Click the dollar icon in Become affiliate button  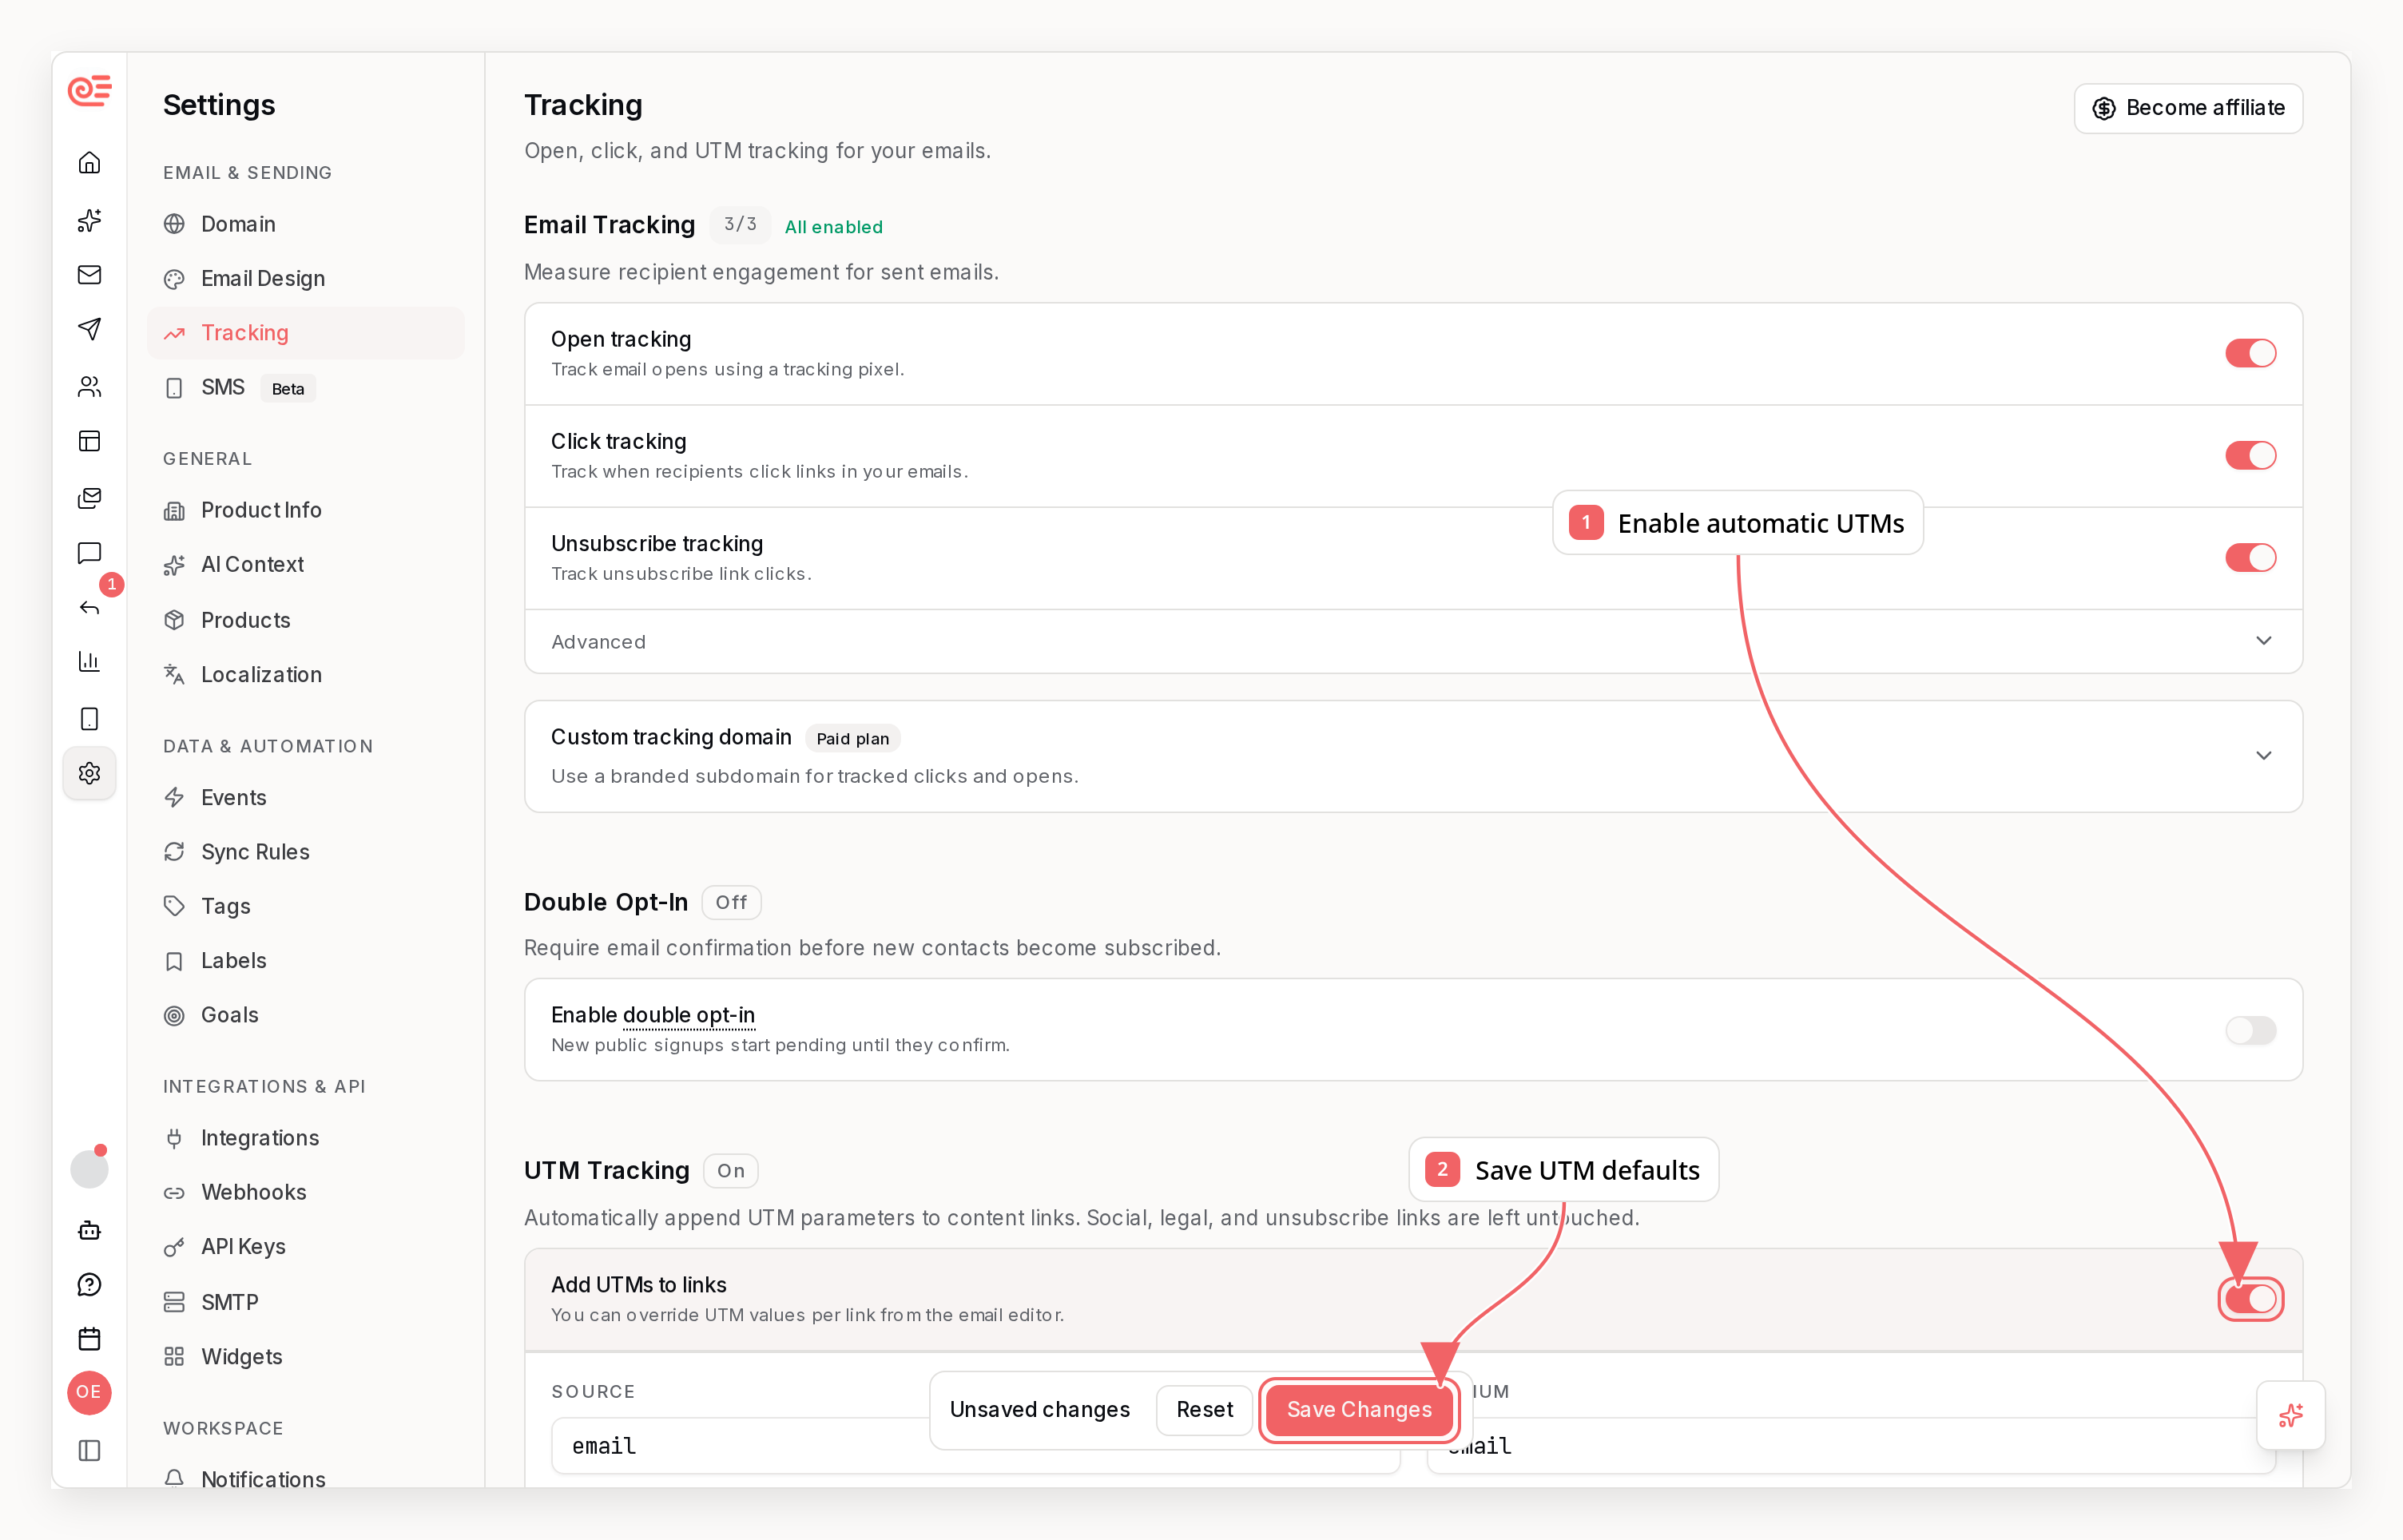point(2103,108)
